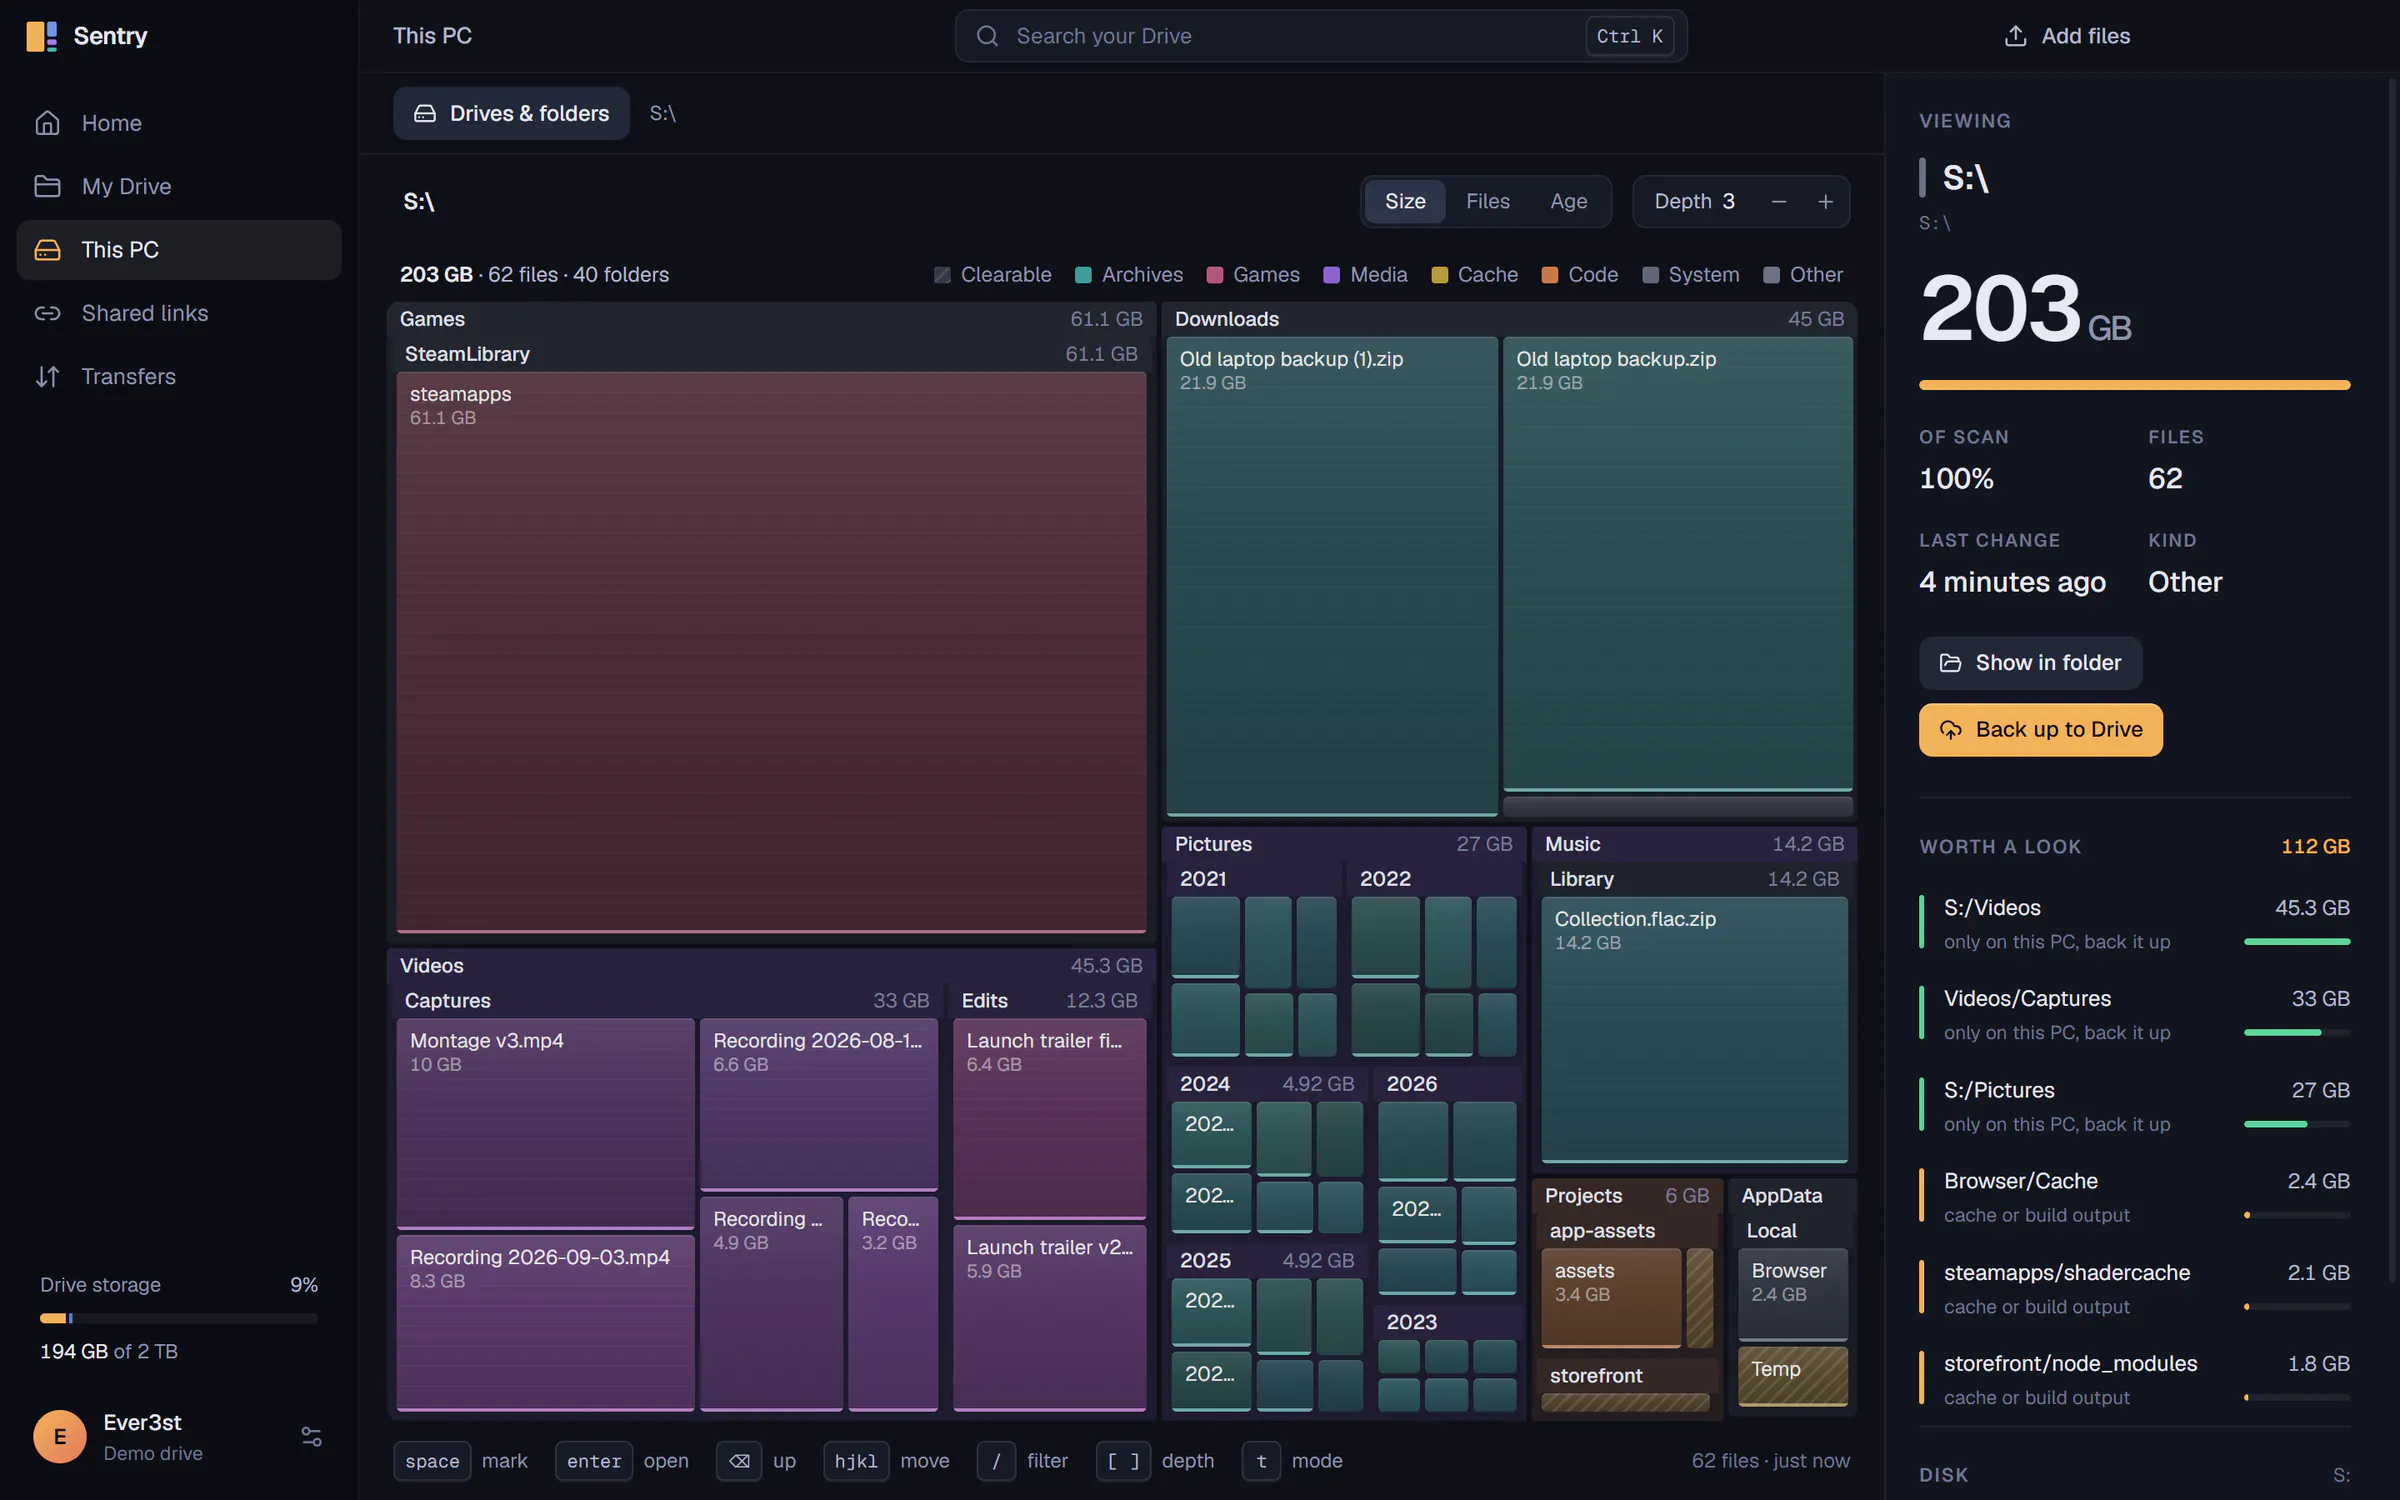Toggle the Games legend filter
The width and height of the screenshot is (2400, 1500).
(x=1252, y=275)
